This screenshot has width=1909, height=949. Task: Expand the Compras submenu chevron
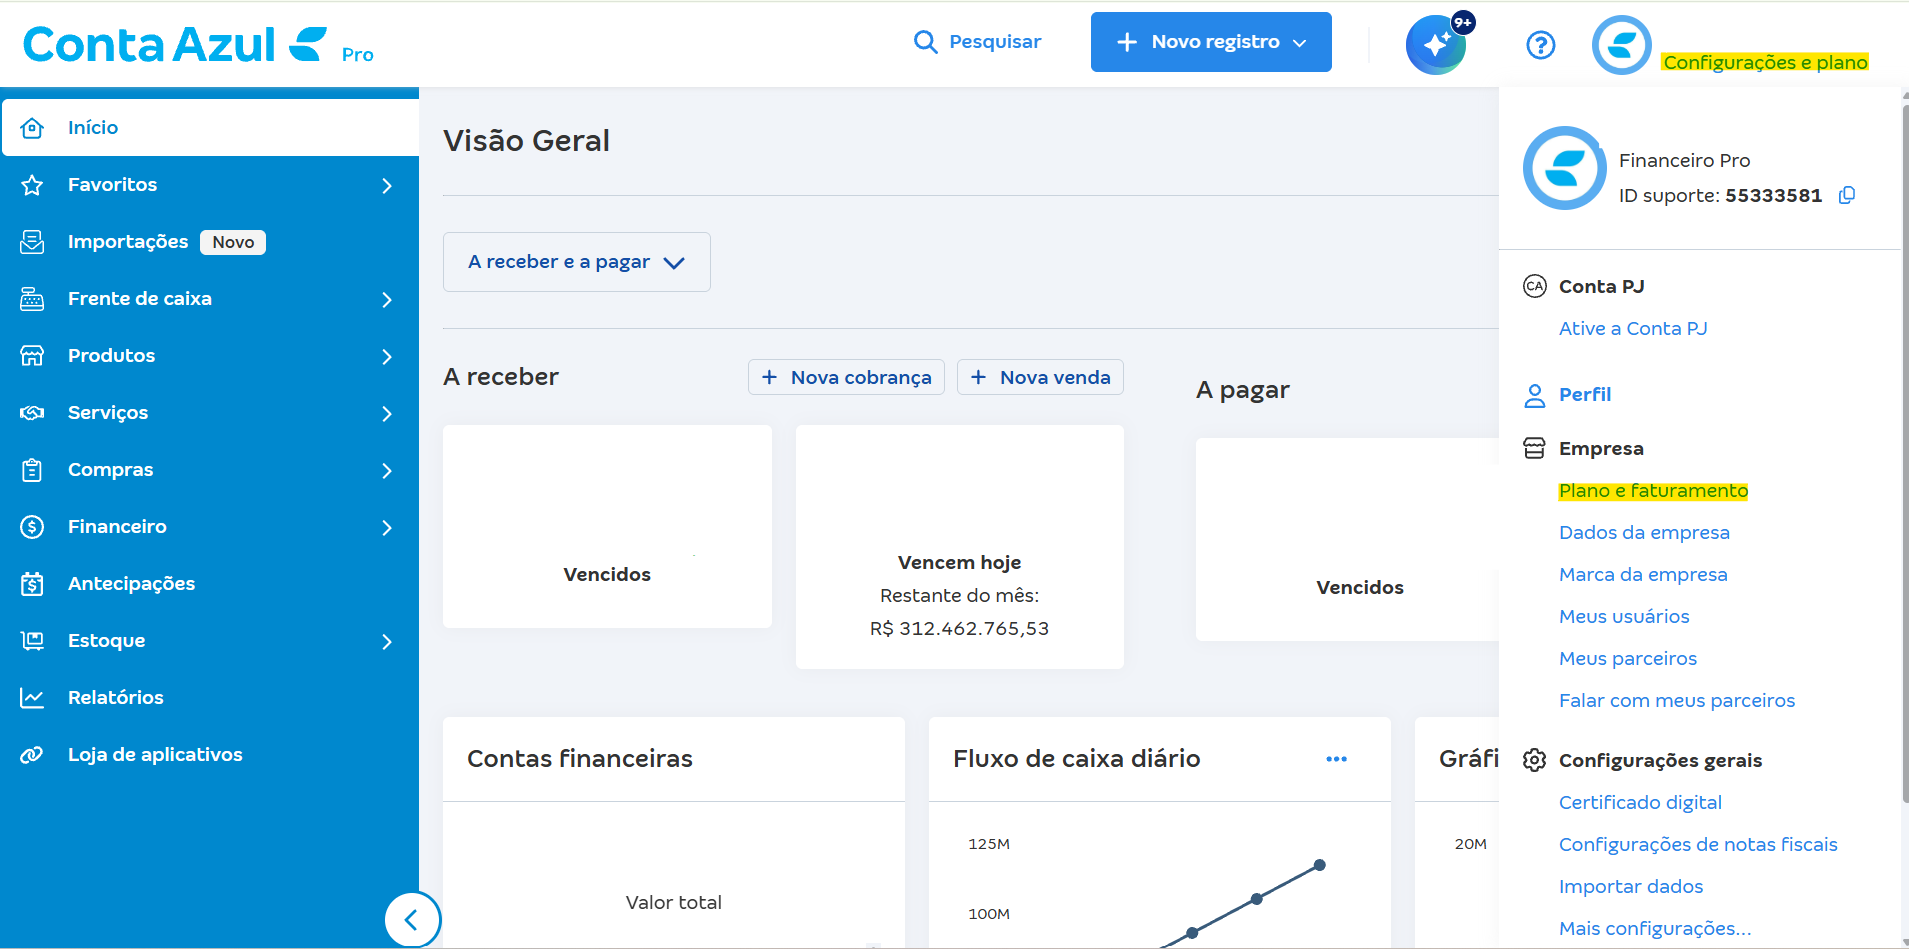coord(387,471)
